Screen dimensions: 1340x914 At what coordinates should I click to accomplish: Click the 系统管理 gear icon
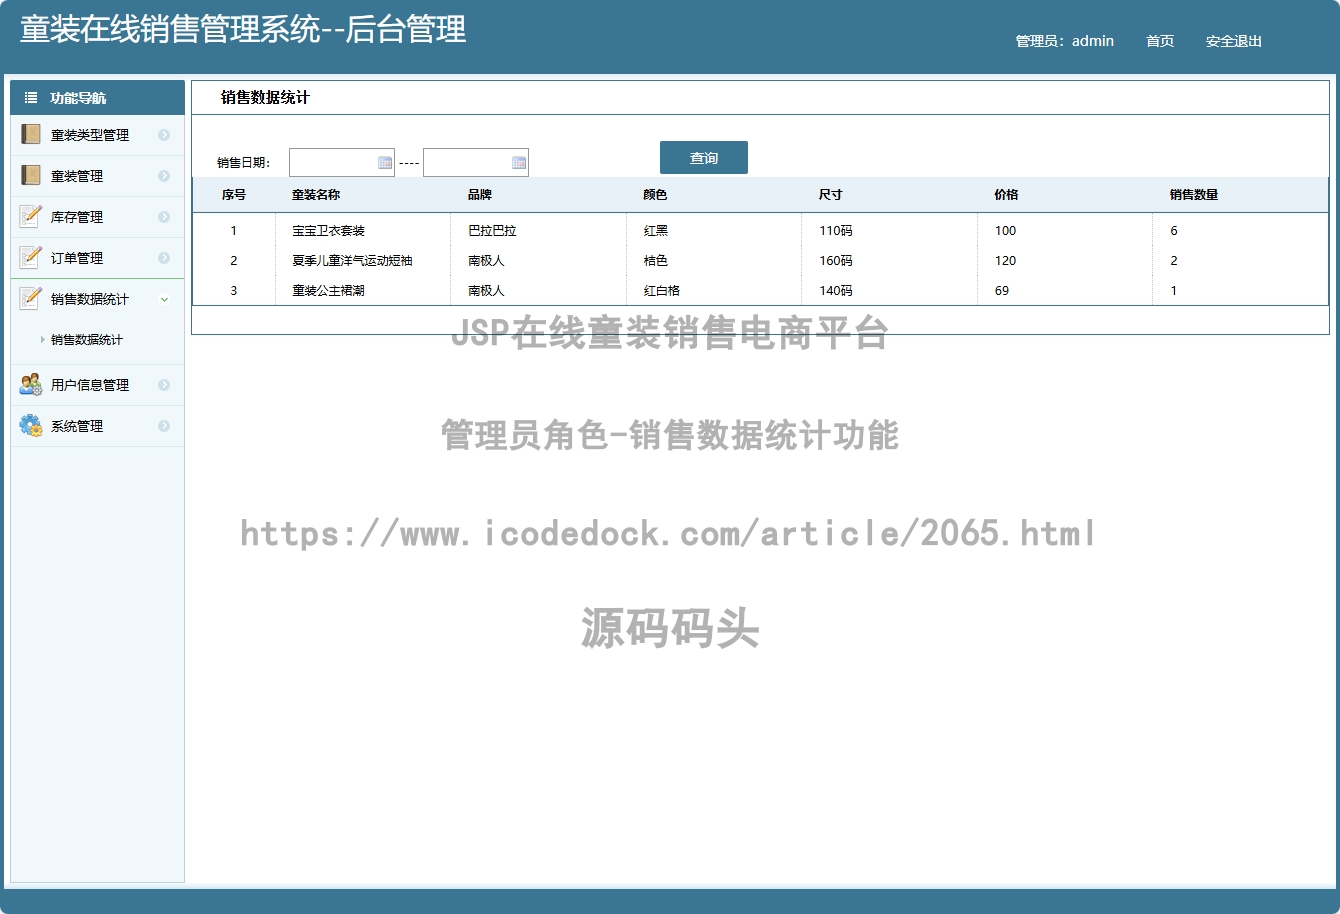click(x=30, y=425)
